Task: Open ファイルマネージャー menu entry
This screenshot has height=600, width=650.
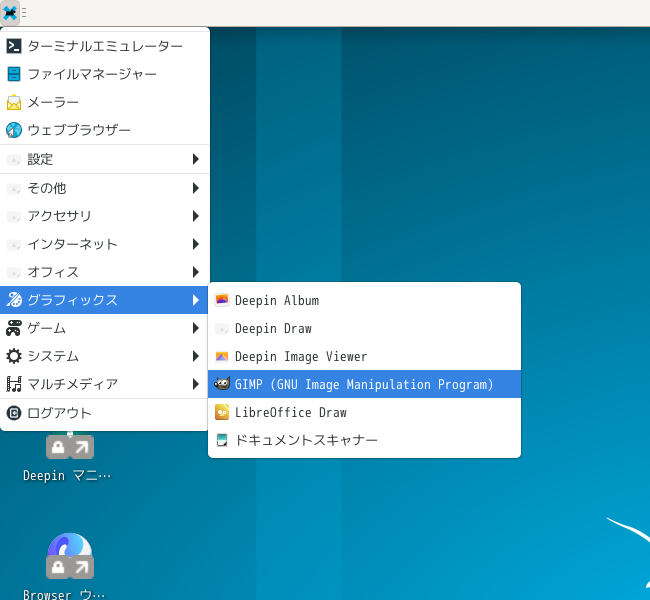Action: coord(104,74)
